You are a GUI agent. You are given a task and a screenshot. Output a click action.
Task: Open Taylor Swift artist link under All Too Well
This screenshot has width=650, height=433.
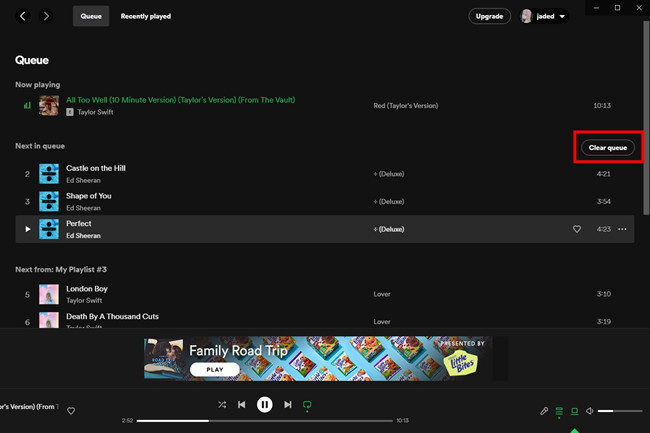(95, 112)
